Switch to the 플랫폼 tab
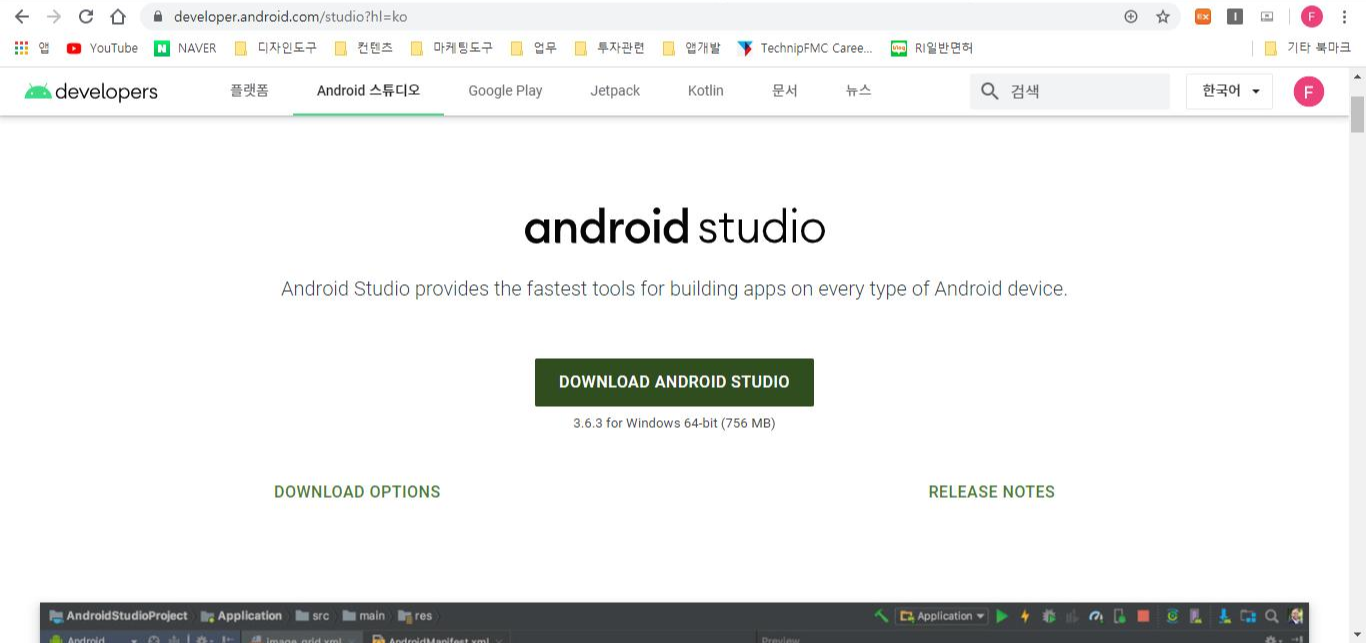 coord(249,90)
